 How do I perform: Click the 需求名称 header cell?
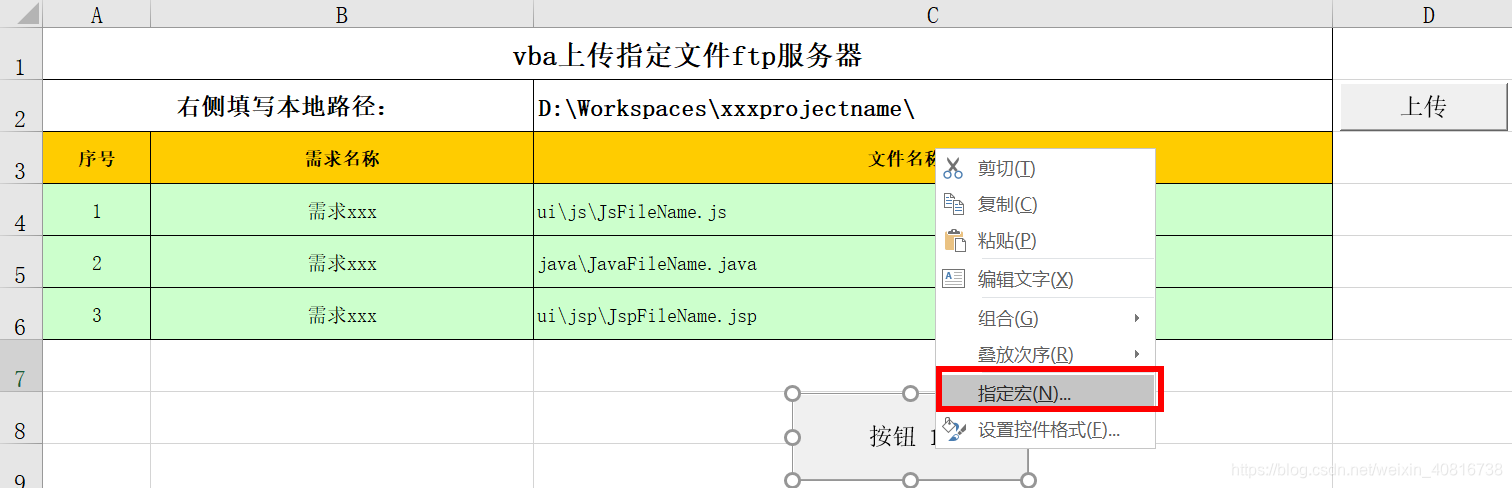[342, 158]
